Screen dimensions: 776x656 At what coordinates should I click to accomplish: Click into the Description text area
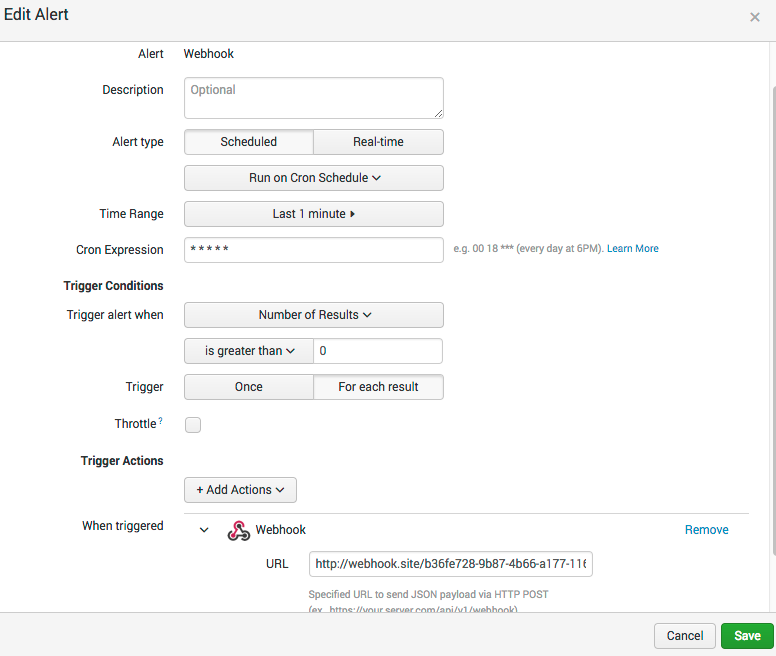pos(314,98)
